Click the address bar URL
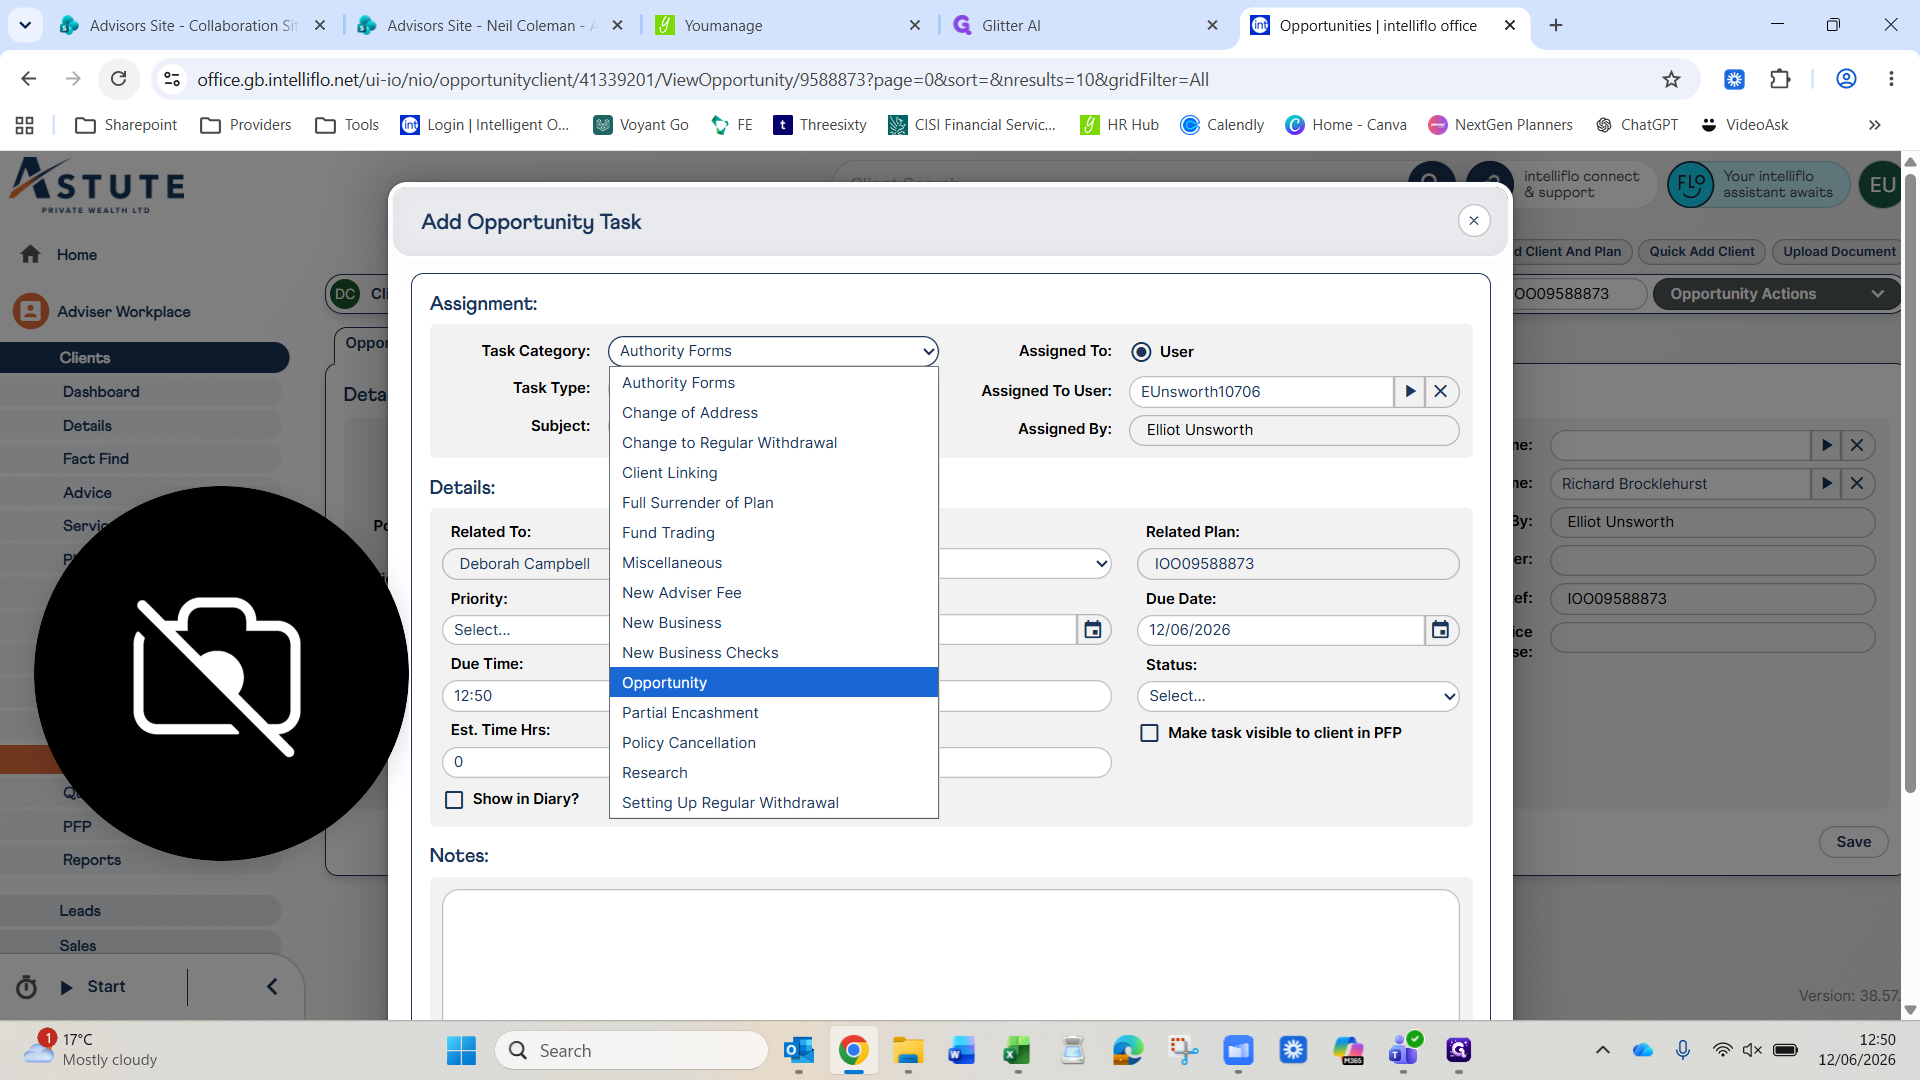This screenshot has height=1080, width=1920. tap(702, 79)
